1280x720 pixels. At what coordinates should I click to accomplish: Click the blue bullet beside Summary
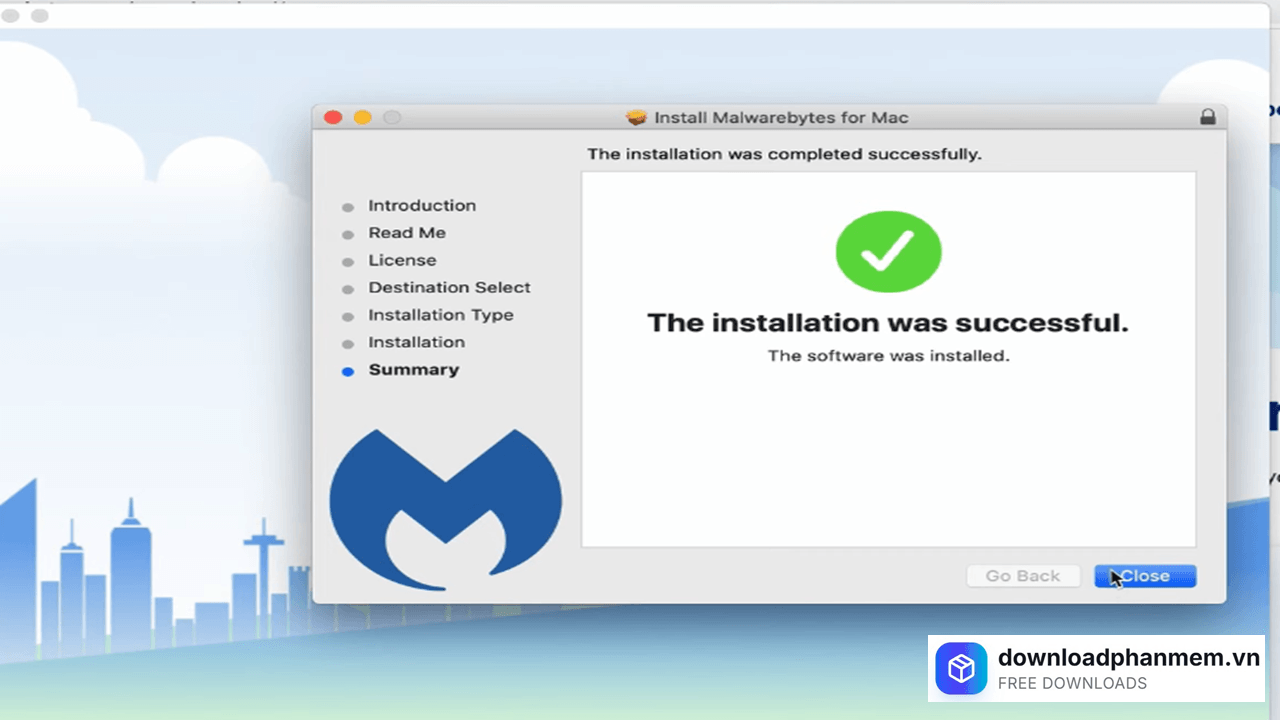348,371
